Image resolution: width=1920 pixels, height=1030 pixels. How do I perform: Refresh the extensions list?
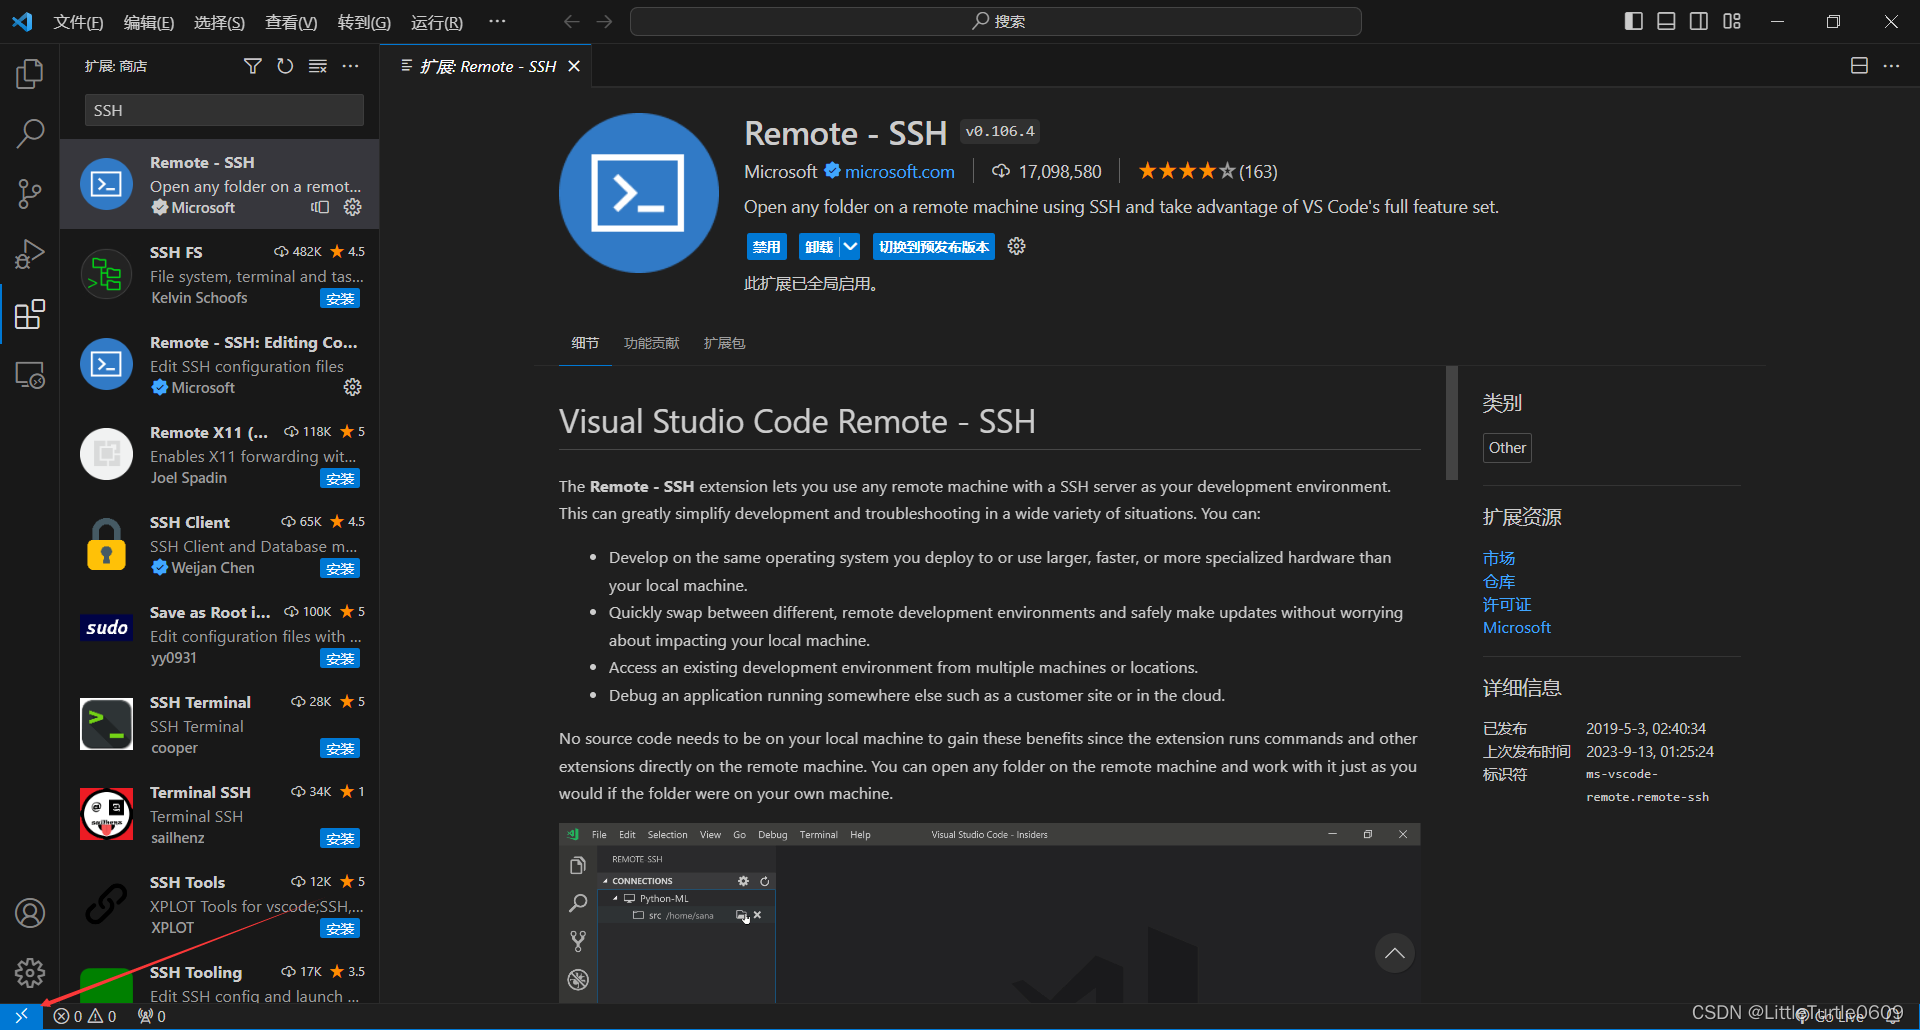(285, 66)
